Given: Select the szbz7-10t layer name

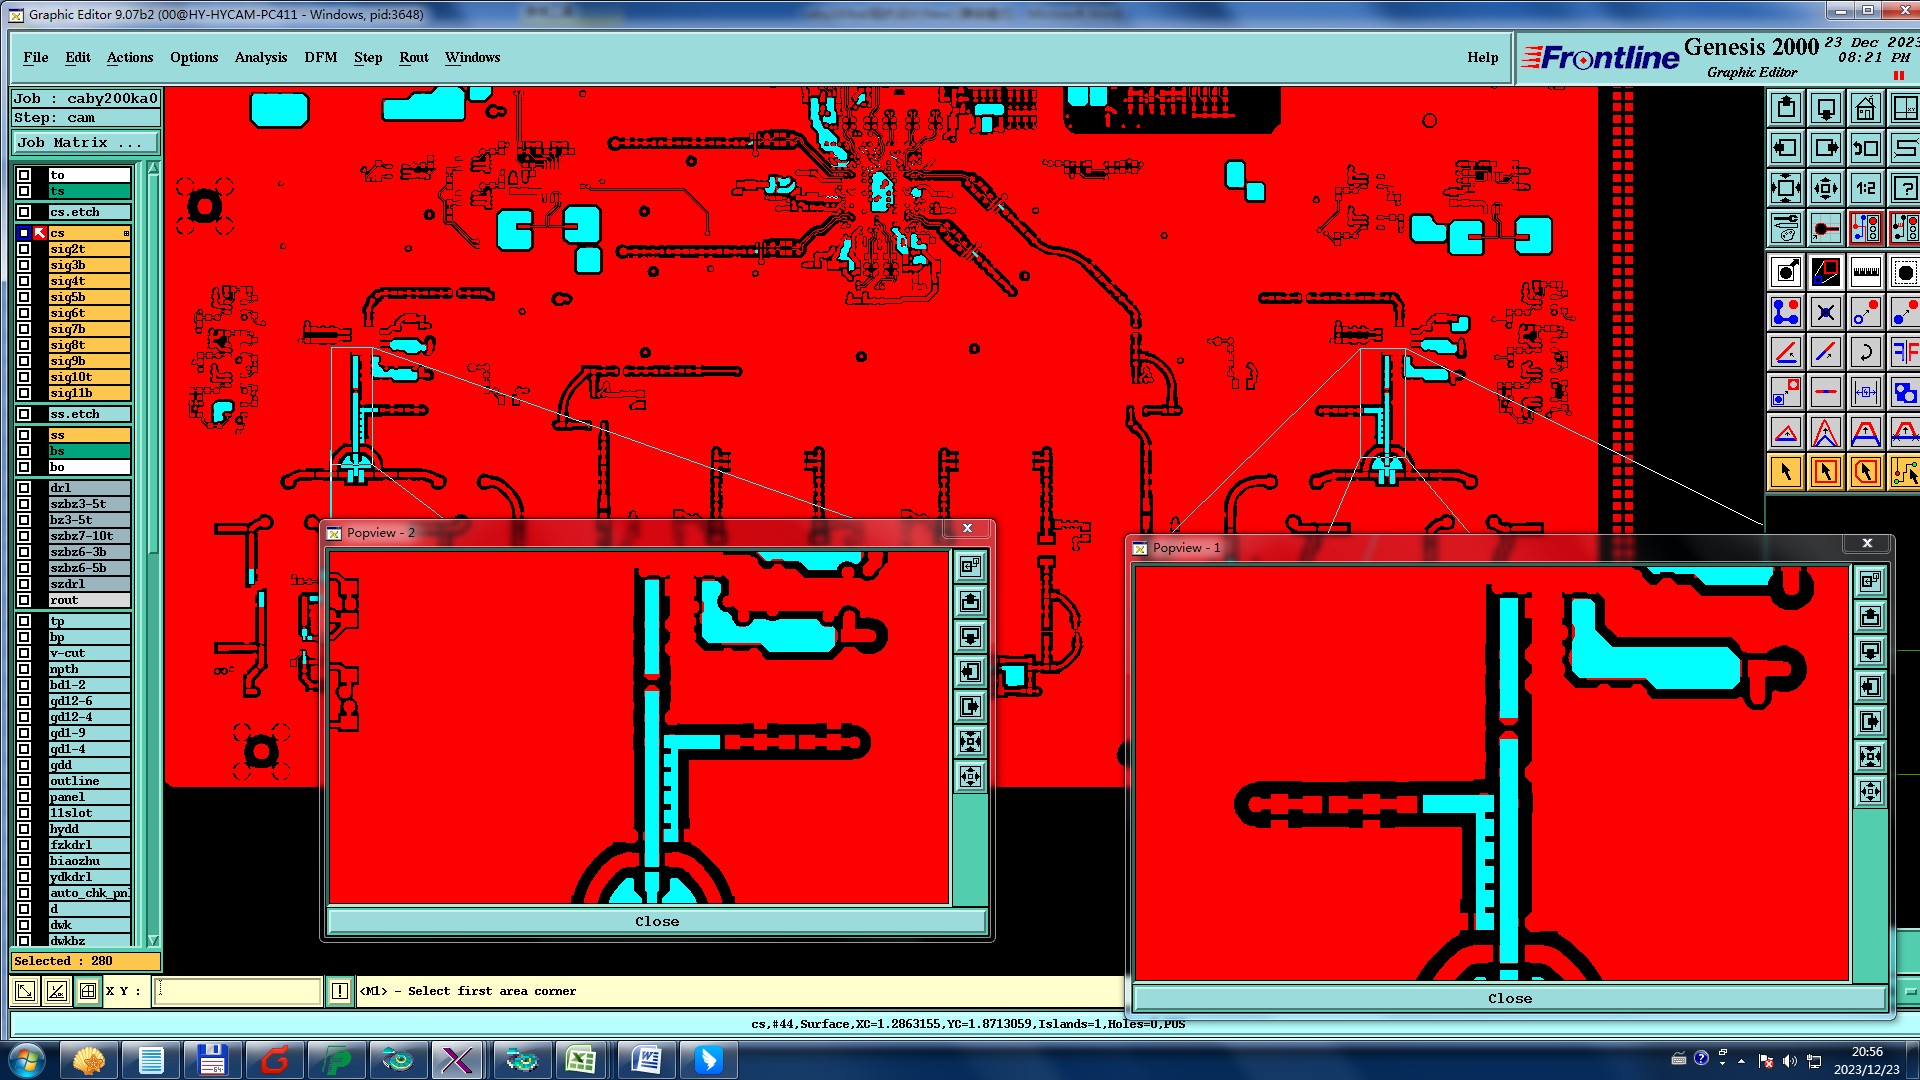Looking at the screenshot, I should [89, 536].
